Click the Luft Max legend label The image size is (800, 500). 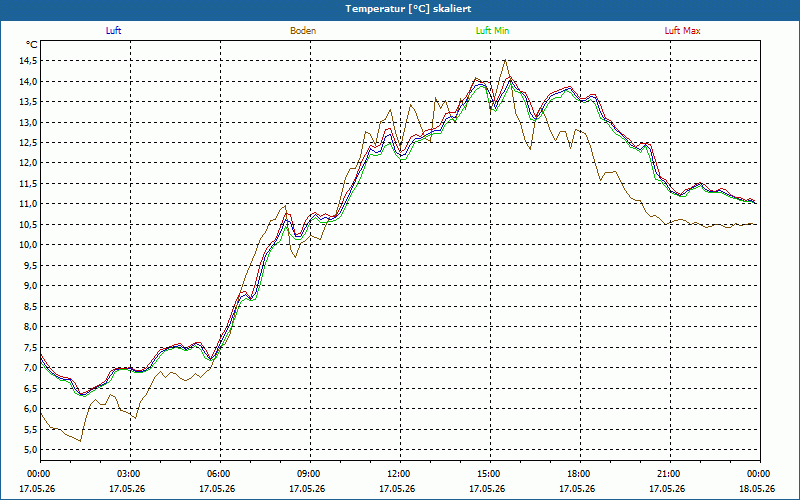tap(682, 31)
